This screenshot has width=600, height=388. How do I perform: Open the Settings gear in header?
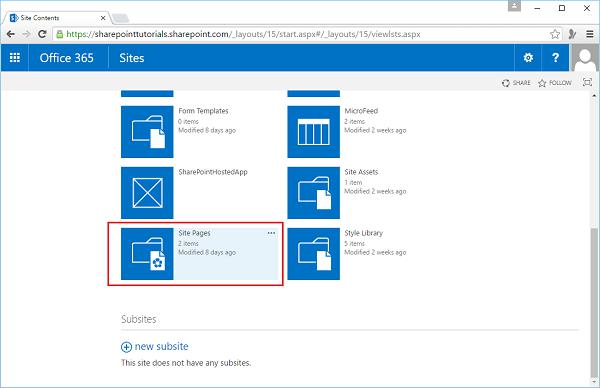coord(528,58)
